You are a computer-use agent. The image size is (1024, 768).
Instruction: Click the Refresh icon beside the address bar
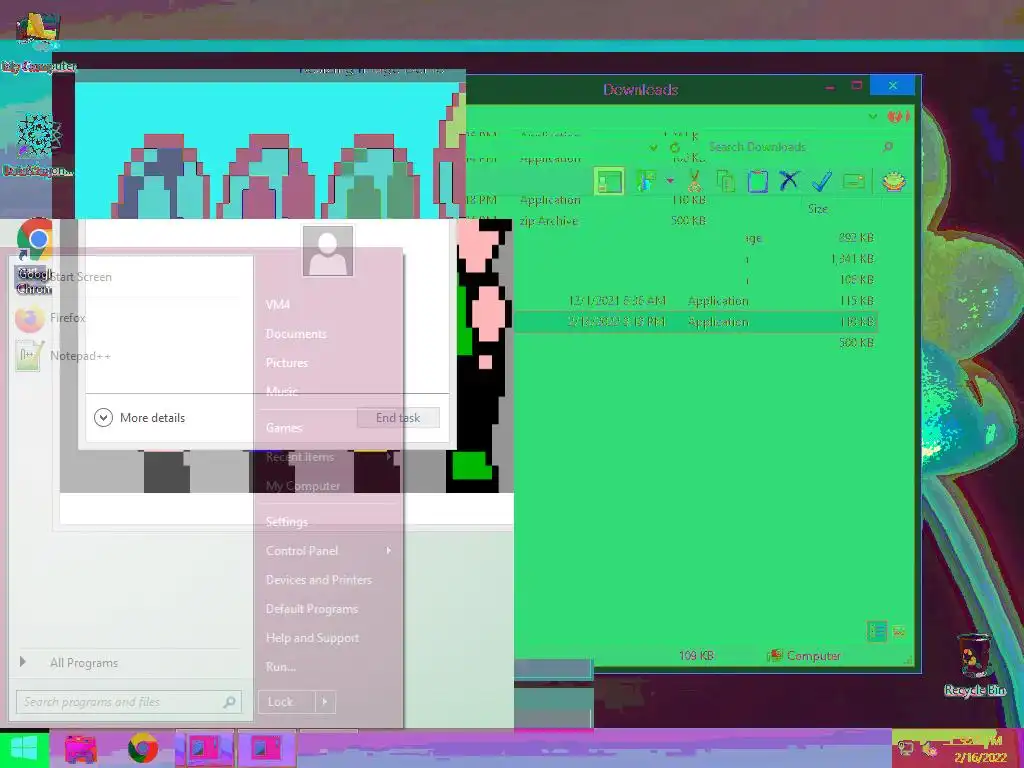coord(675,148)
